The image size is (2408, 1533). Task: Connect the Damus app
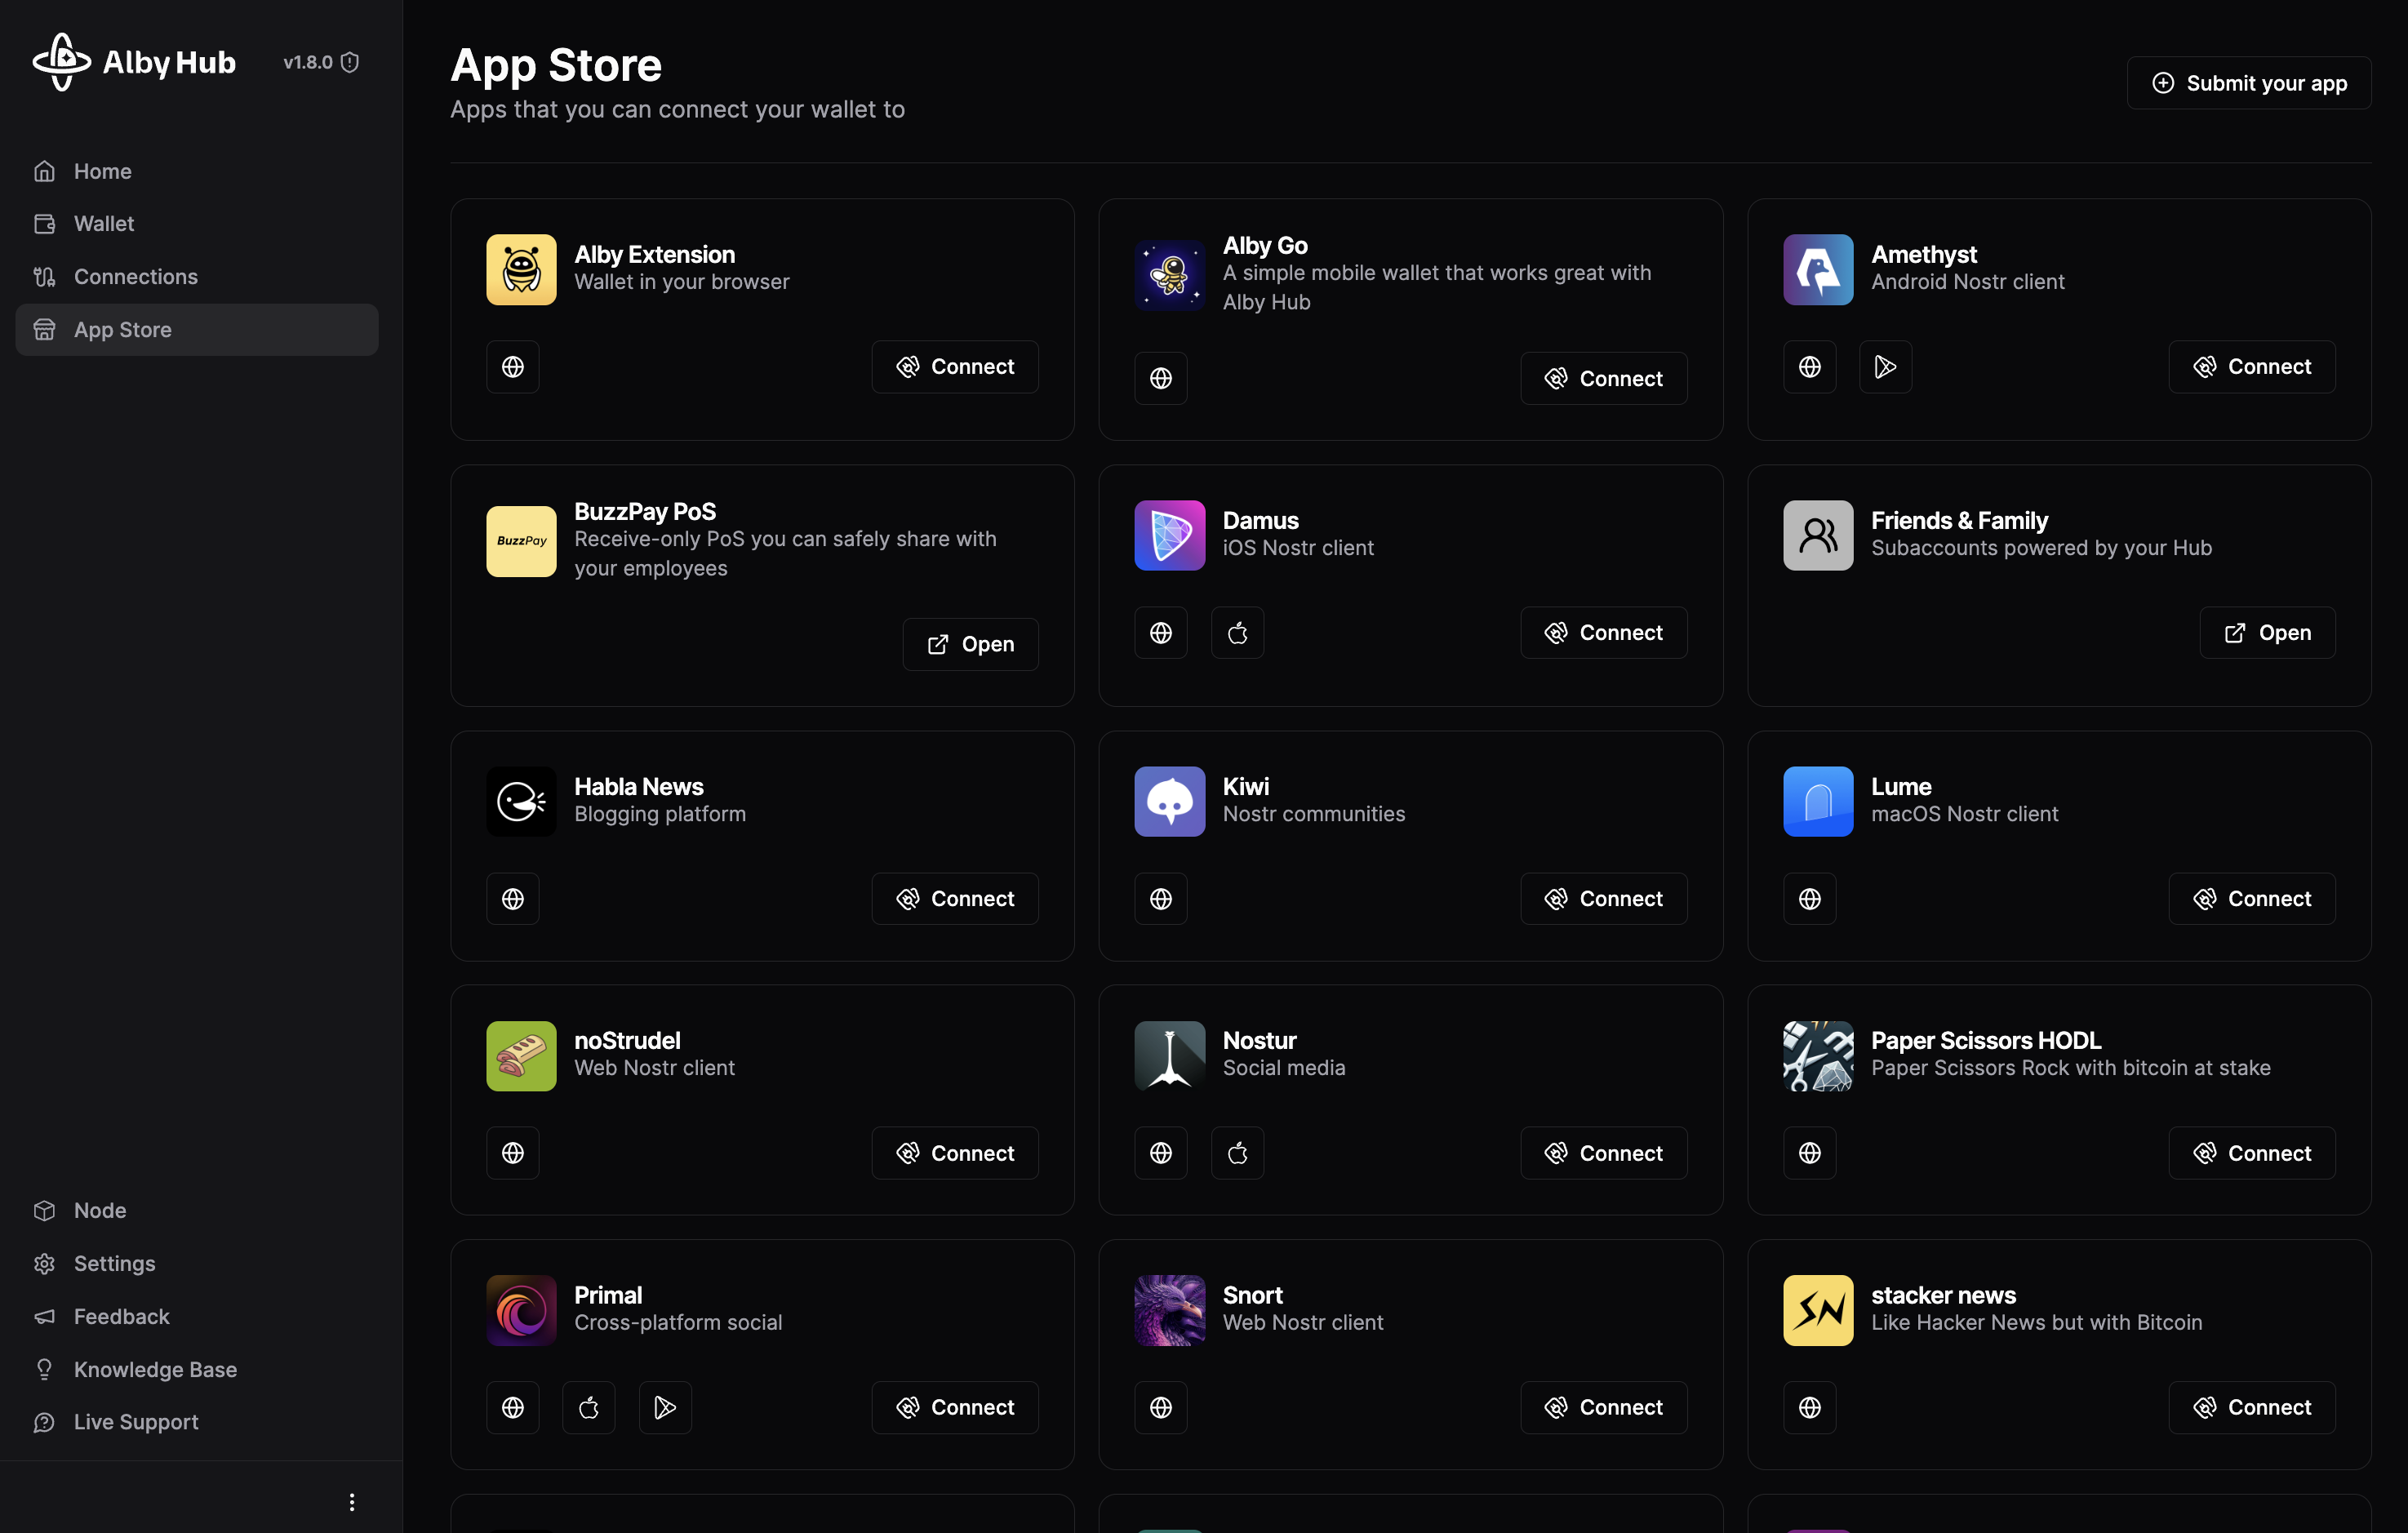[1603, 633]
